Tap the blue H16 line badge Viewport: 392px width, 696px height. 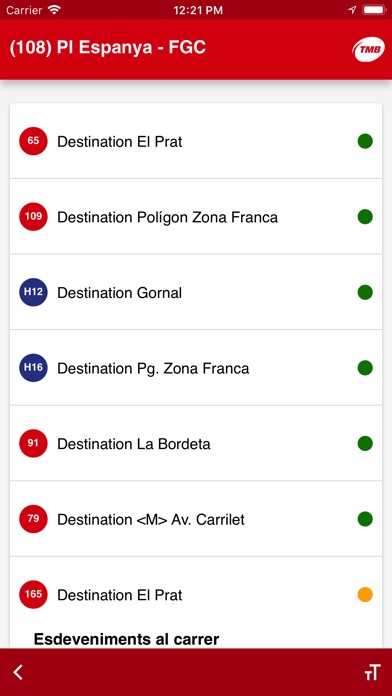[33, 368]
